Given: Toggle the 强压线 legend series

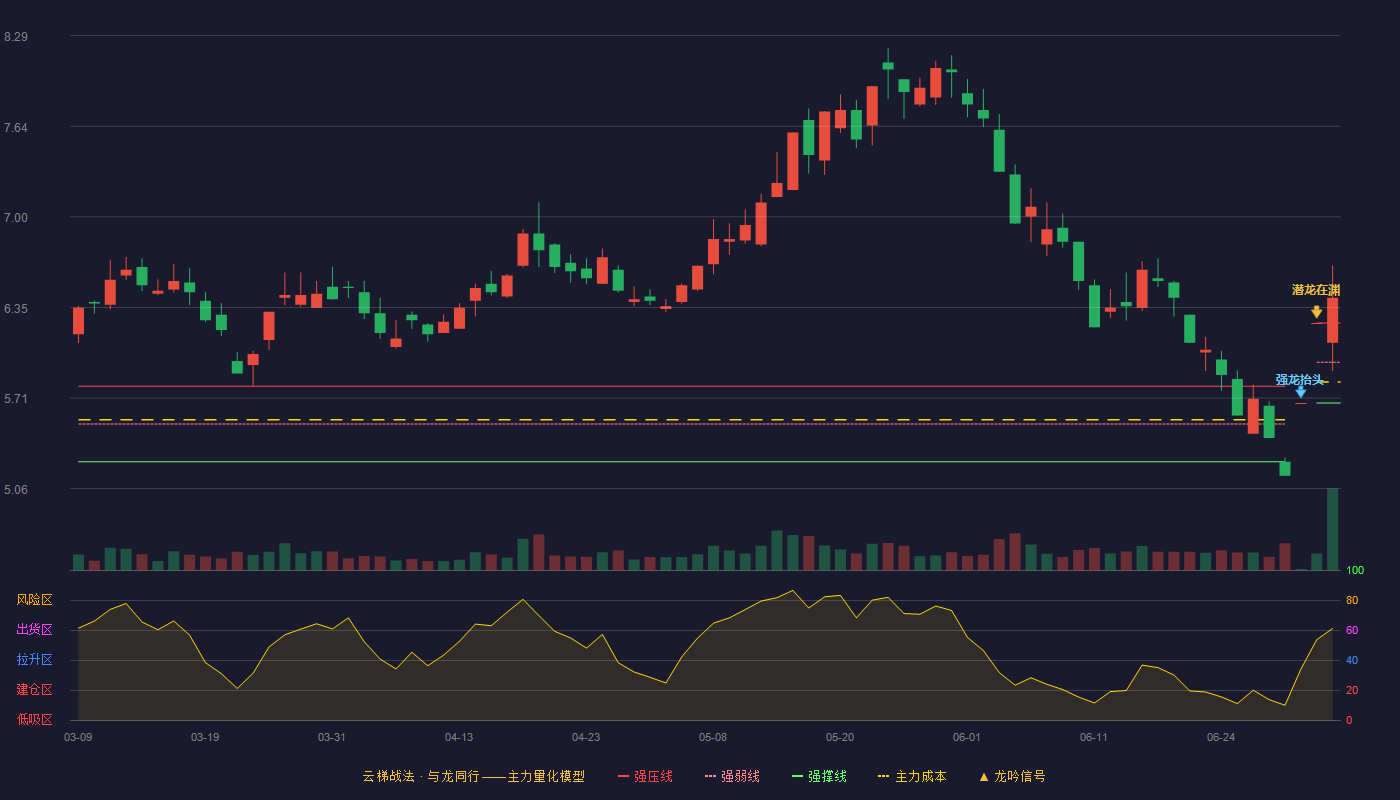Looking at the screenshot, I should pos(645,776).
